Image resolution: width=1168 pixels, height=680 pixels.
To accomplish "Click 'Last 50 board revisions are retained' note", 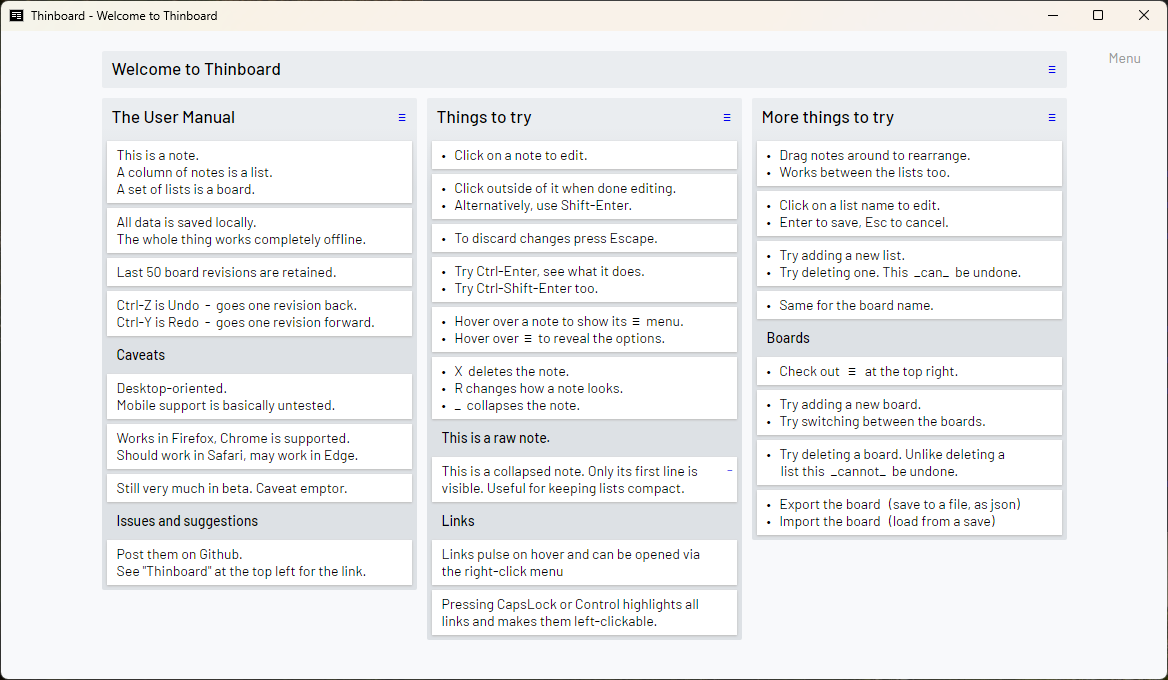I will [259, 272].
